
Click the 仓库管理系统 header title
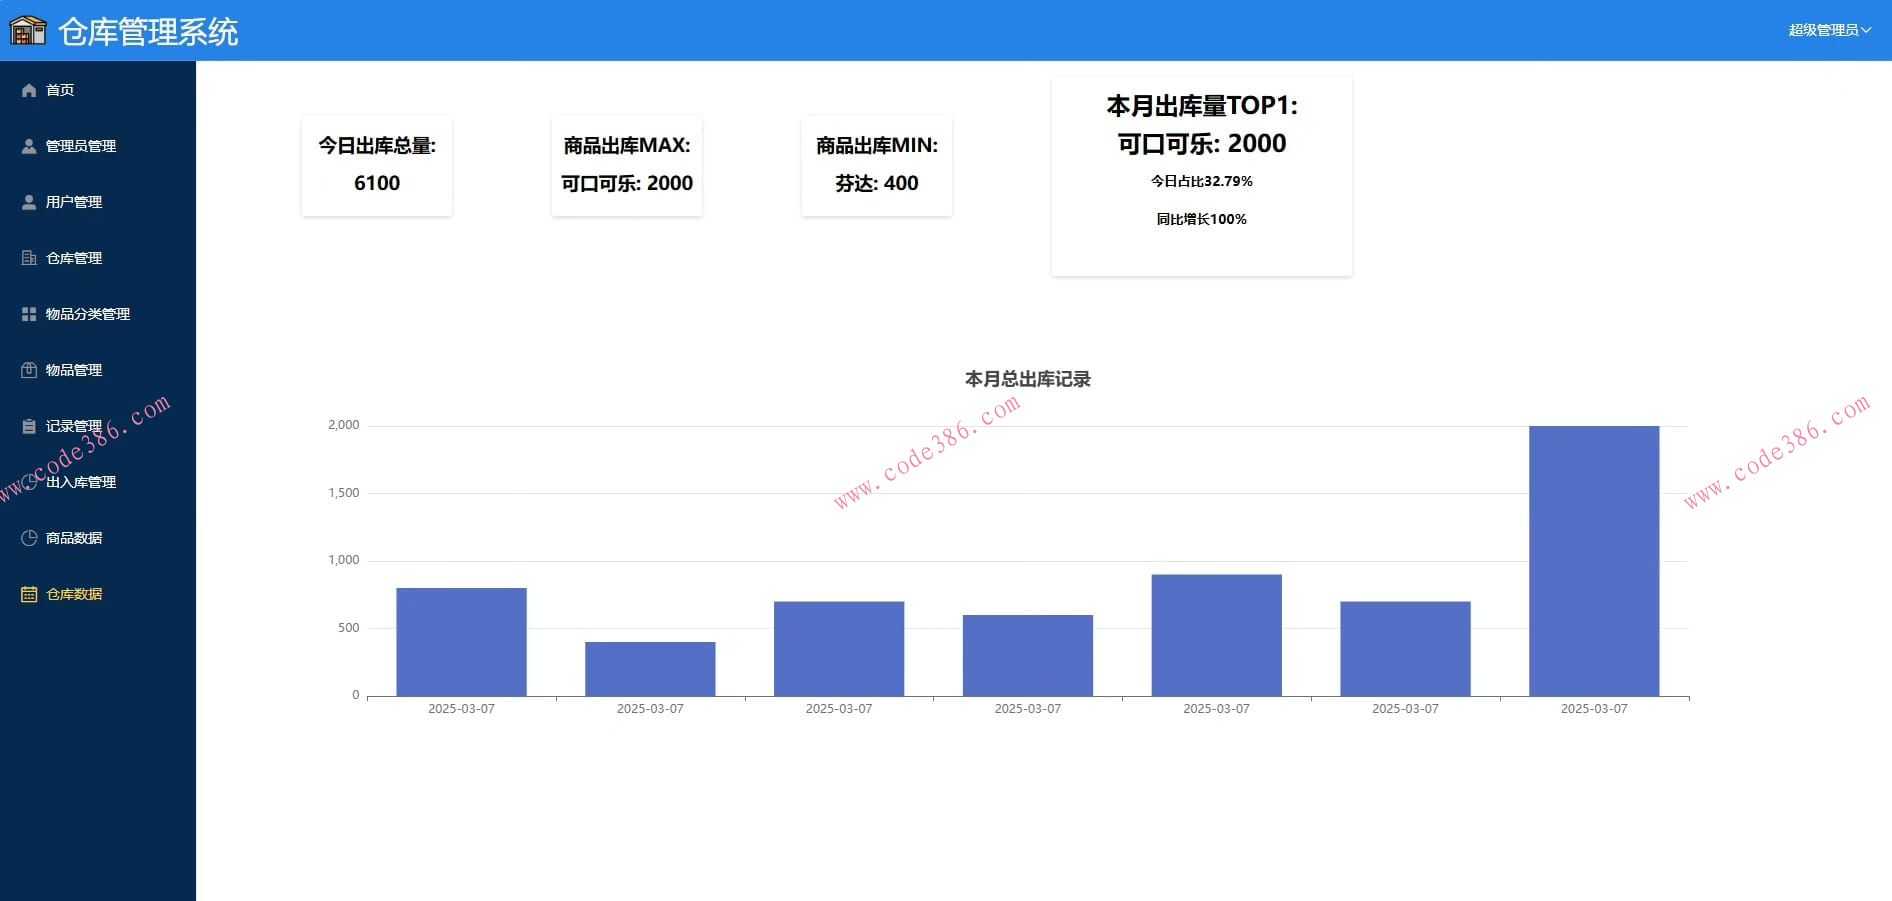[148, 32]
